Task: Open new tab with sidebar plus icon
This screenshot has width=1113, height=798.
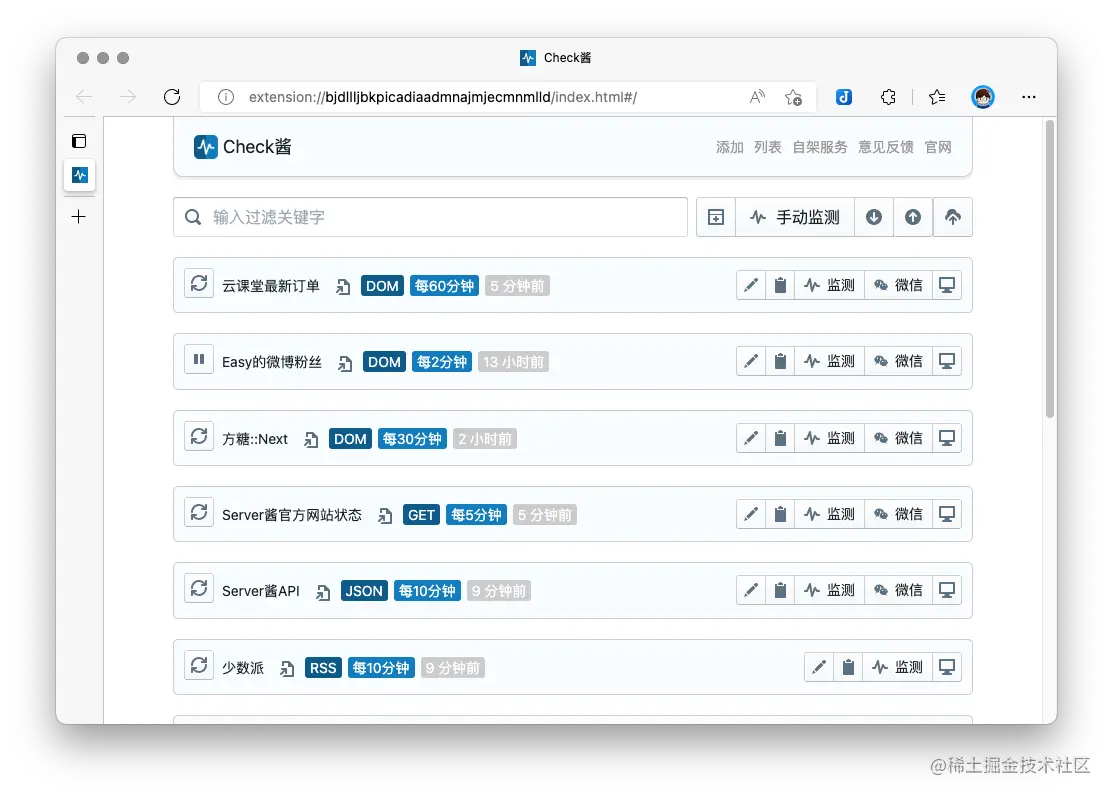Action: 79,217
